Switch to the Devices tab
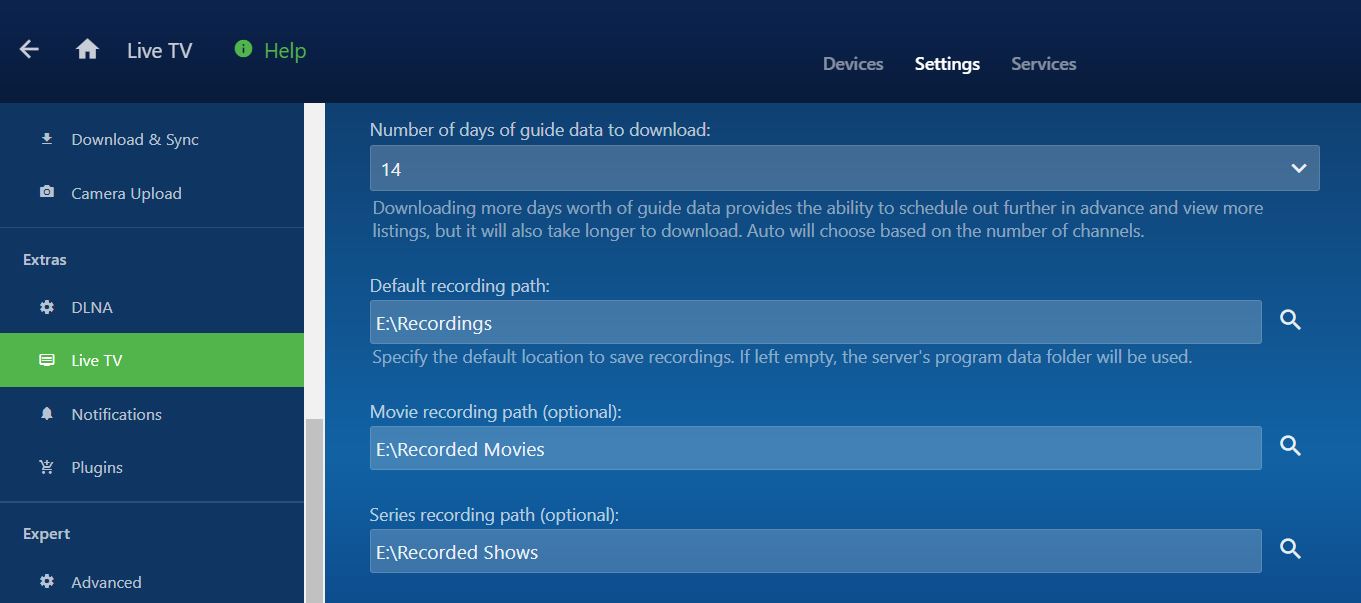The width and height of the screenshot is (1361, 603). click(x=853, y=64)
